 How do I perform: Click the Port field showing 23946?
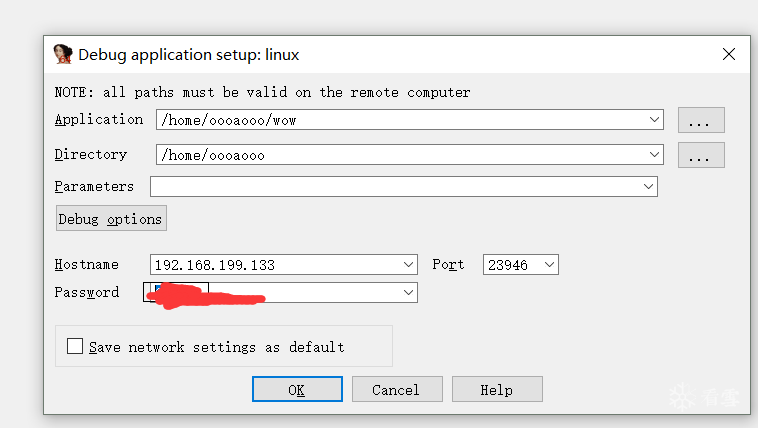pyautogui.click(x=511, y=265)
